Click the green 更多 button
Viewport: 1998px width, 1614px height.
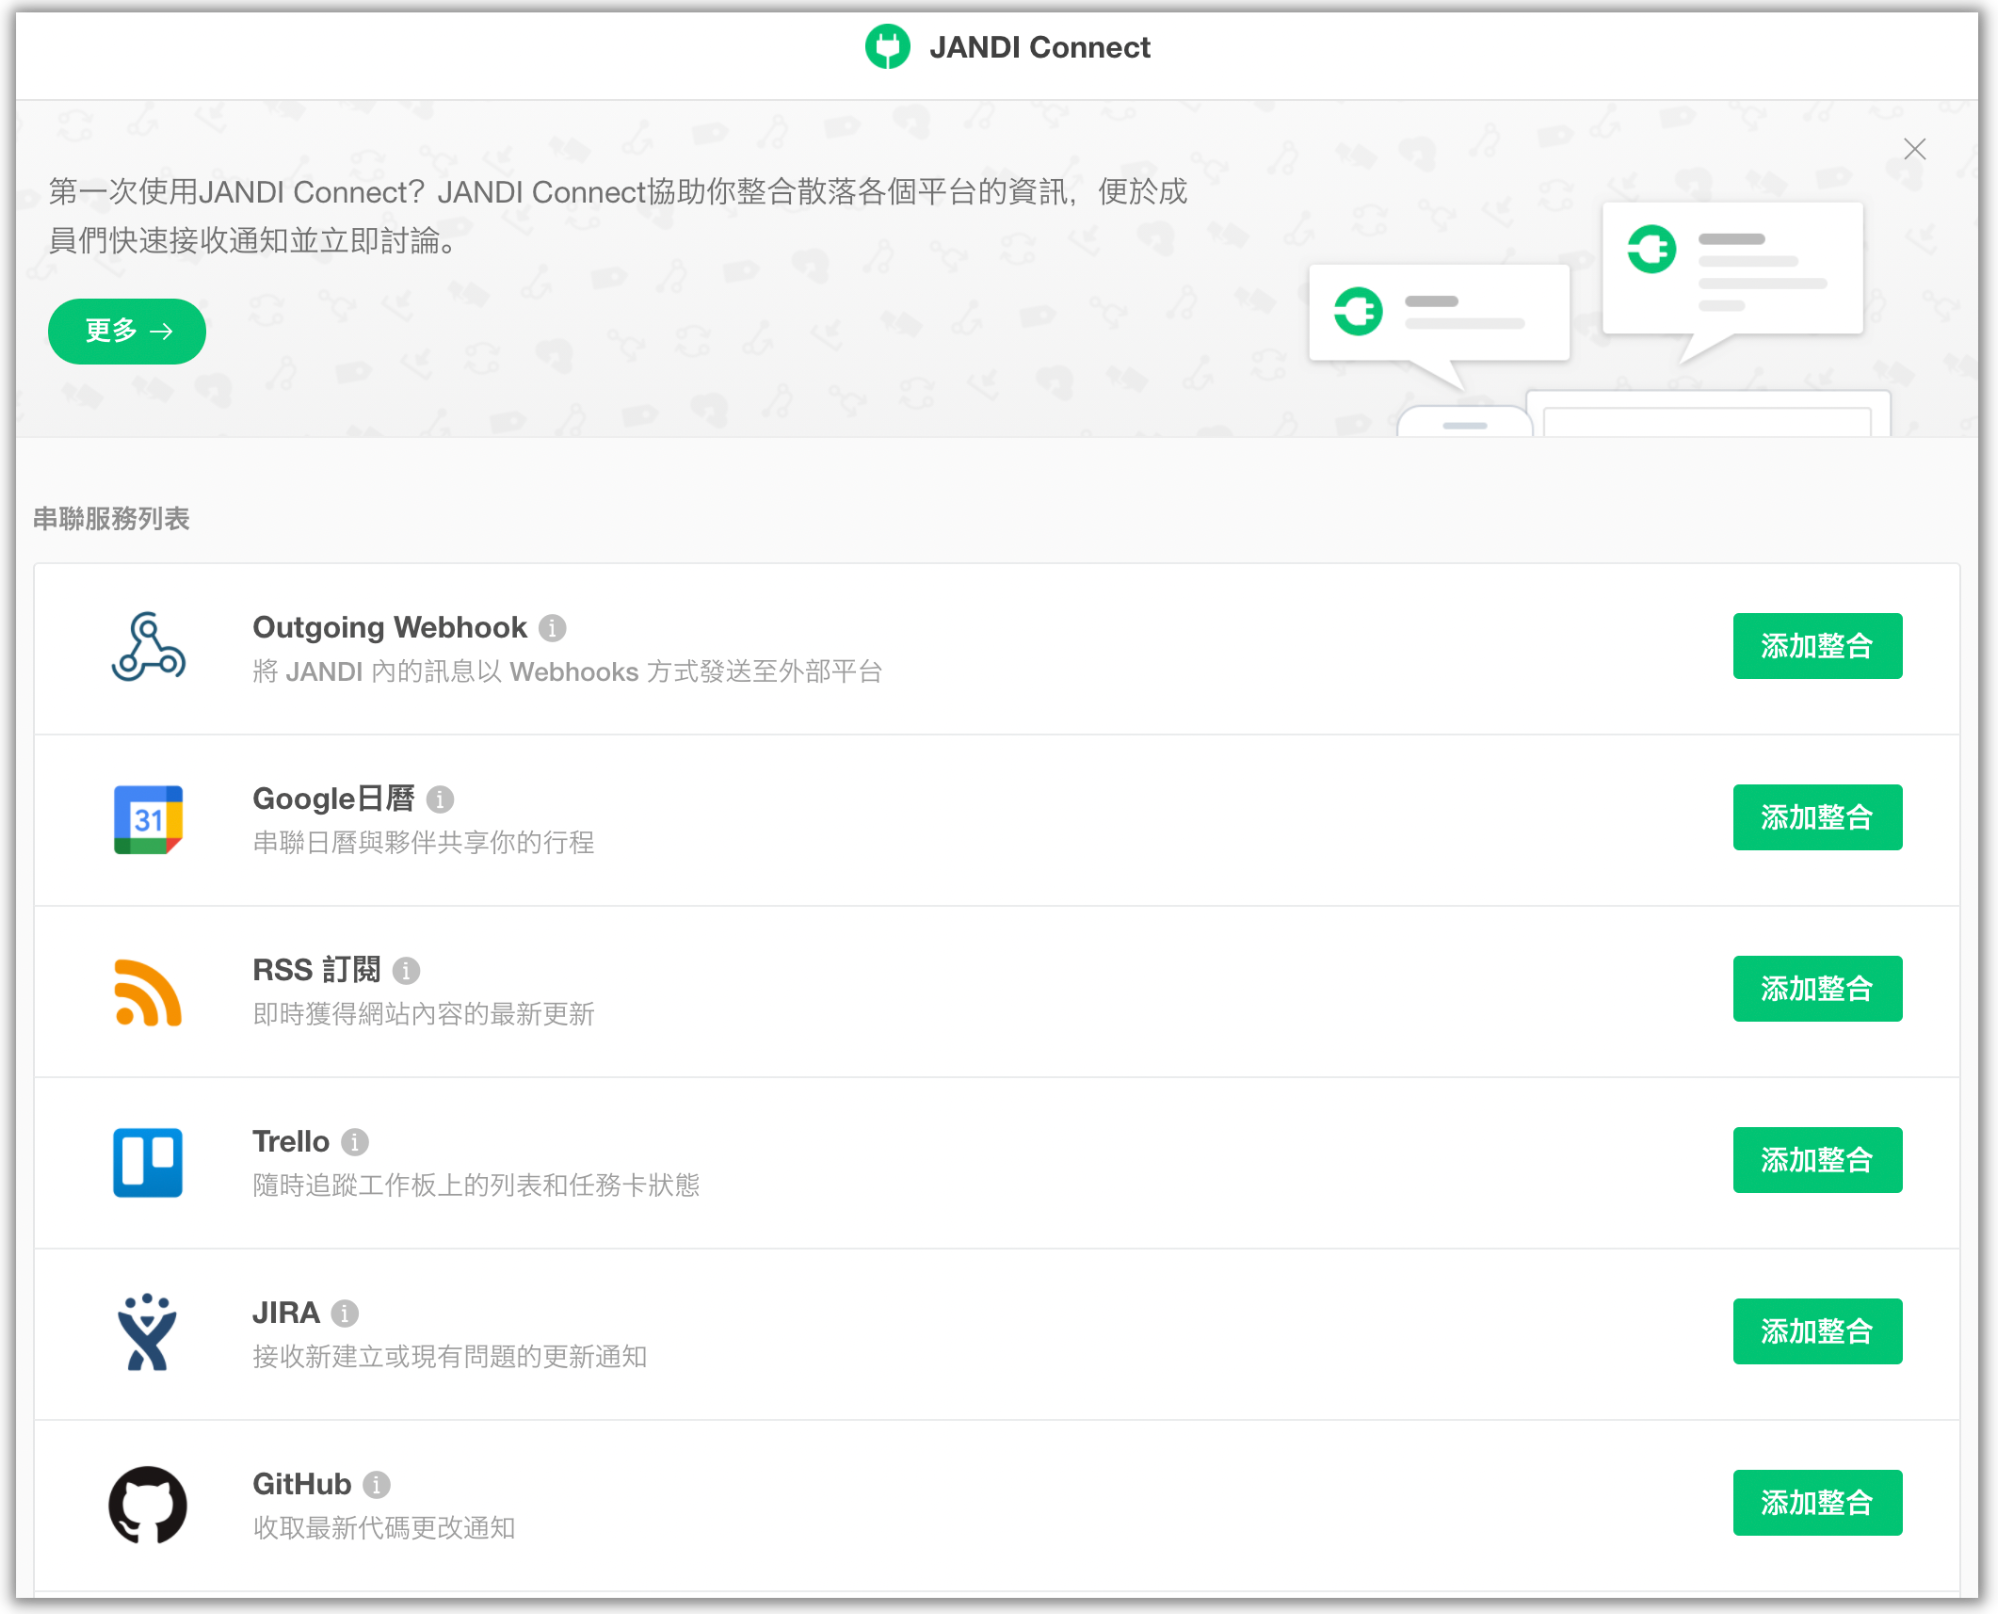[127, 331]
